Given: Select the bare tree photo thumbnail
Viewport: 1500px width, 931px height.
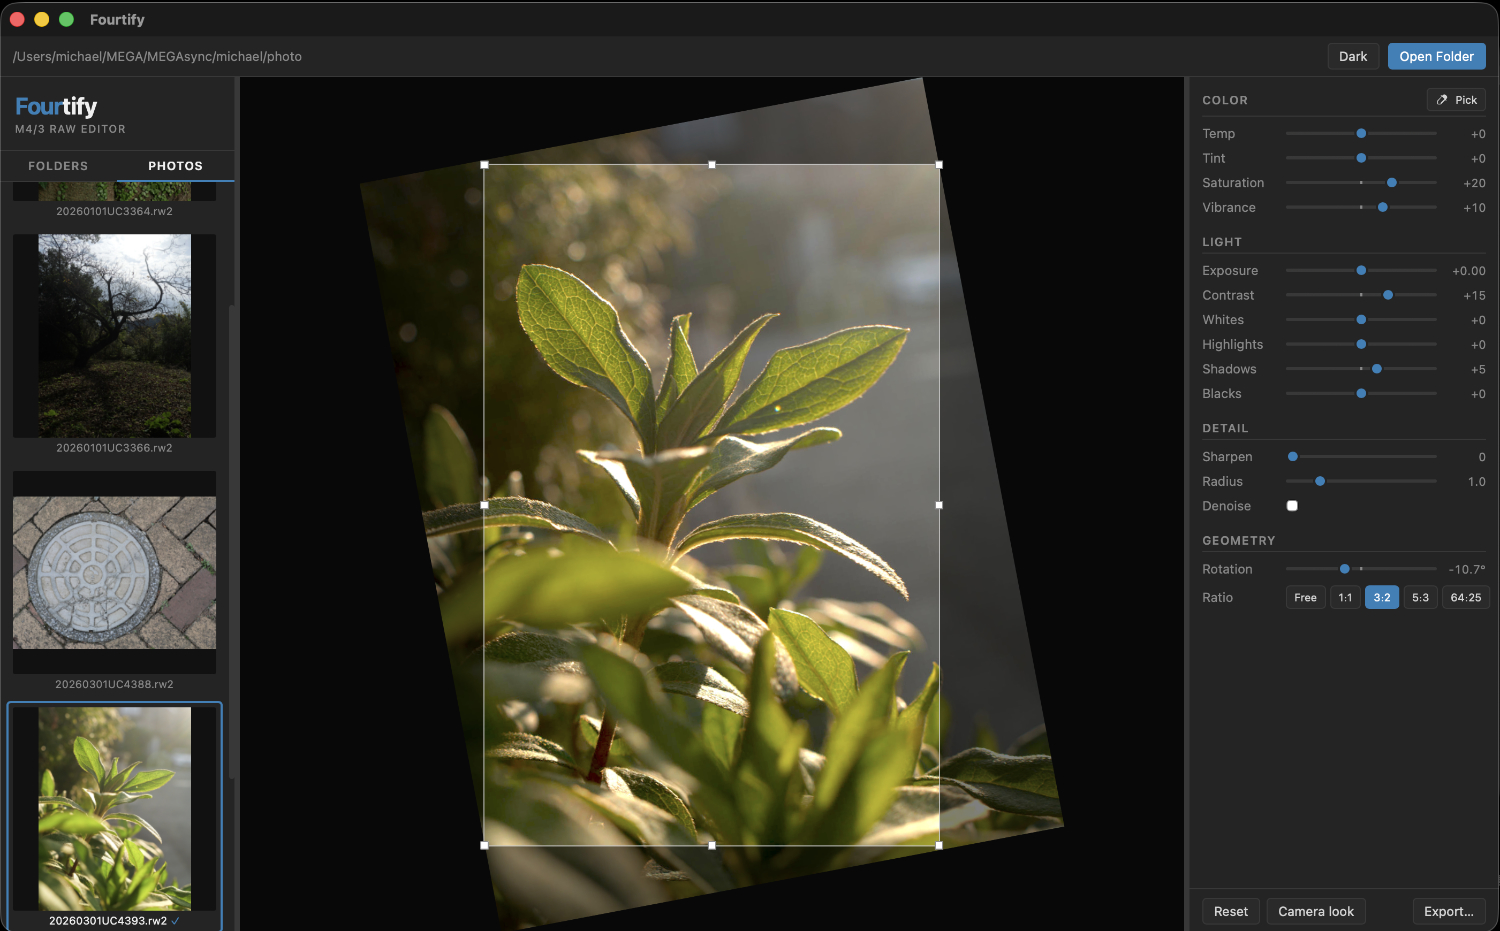Looking at the screenshot, I should coord(114,336).
